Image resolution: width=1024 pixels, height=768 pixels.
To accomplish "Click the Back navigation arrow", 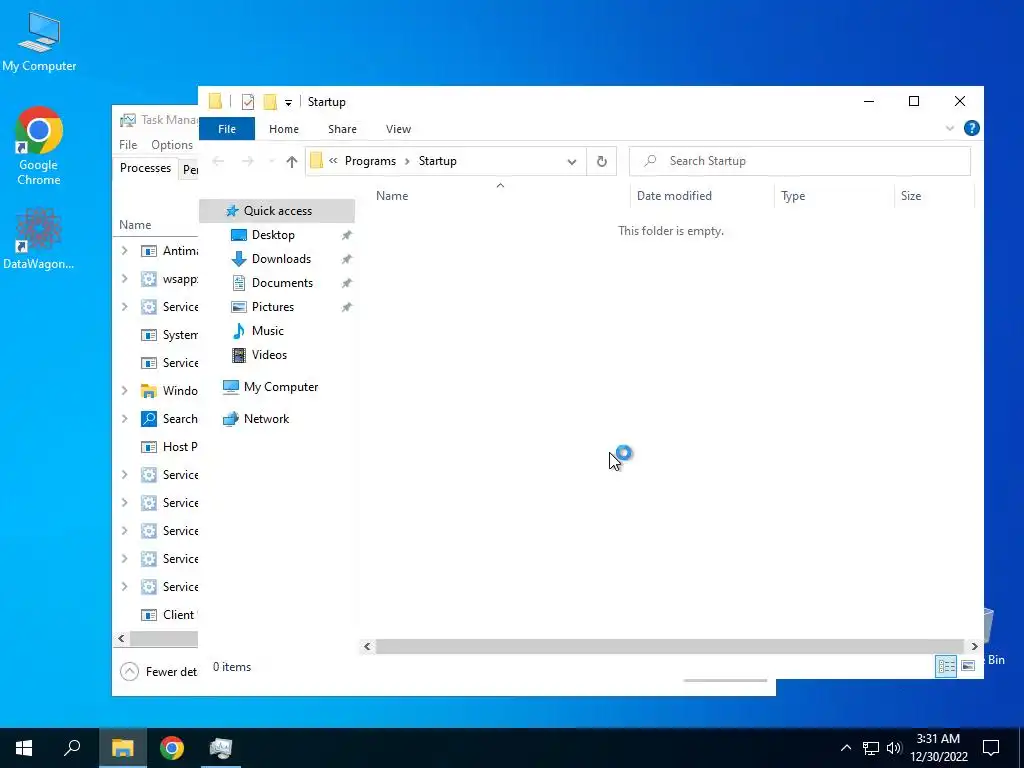I will (x=218, y=161).
